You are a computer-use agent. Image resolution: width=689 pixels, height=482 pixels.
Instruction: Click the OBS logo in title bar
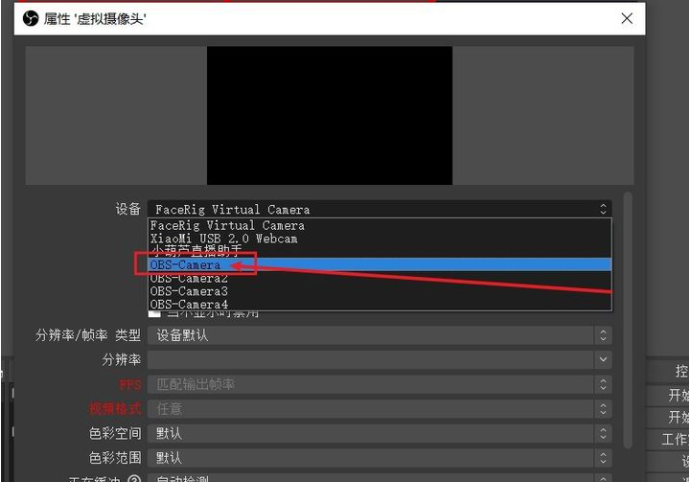pos(29,19)
